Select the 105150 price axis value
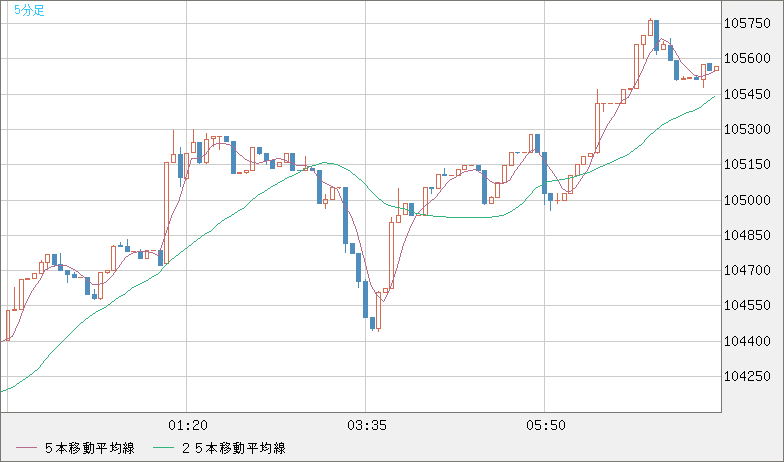The height and width of the screenshot is (462, 784). pos(747,164)
